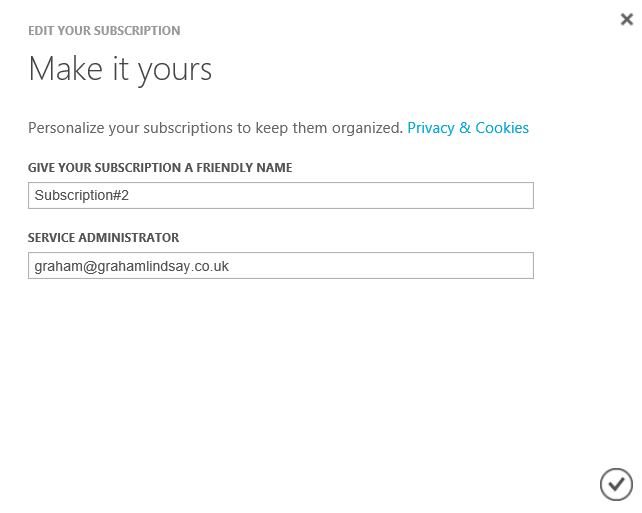
Task: Click the checkmark to confirm changes
Action: (616, 484)
